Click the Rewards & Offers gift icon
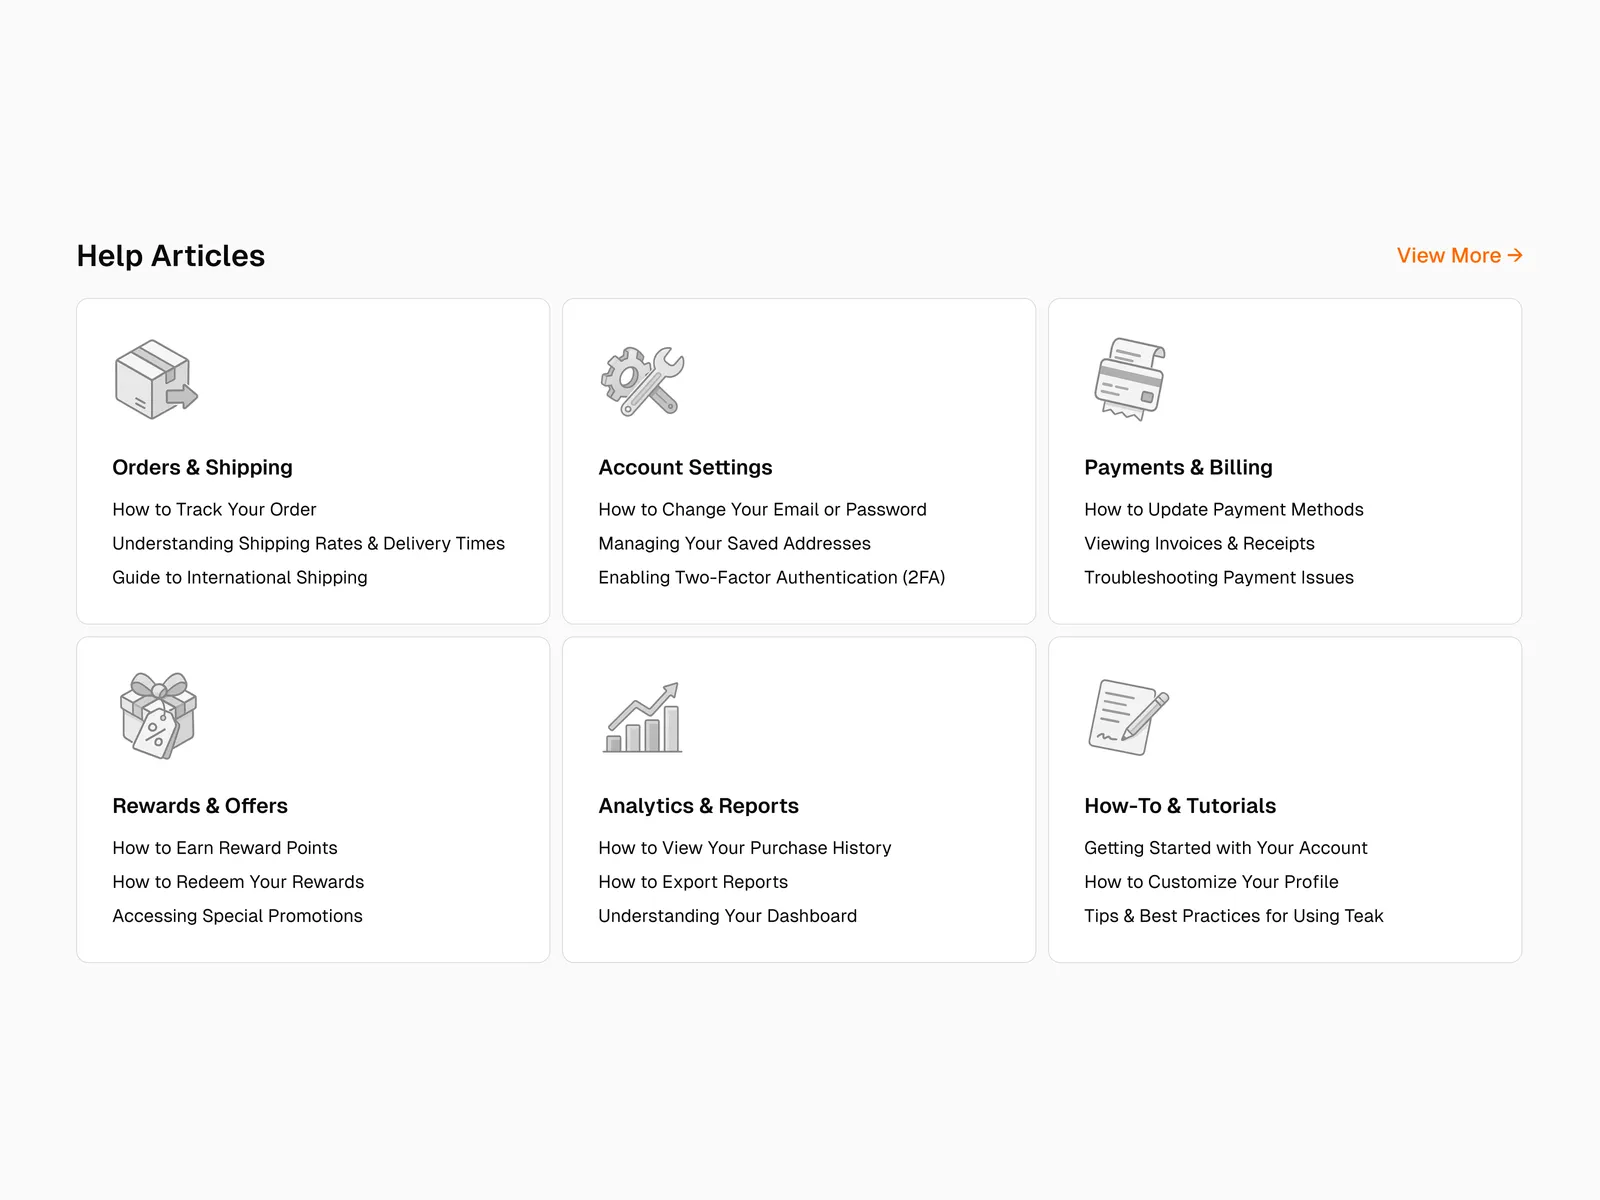The width and height of the screenshot is (1600, 1200). tap(158, 716)
